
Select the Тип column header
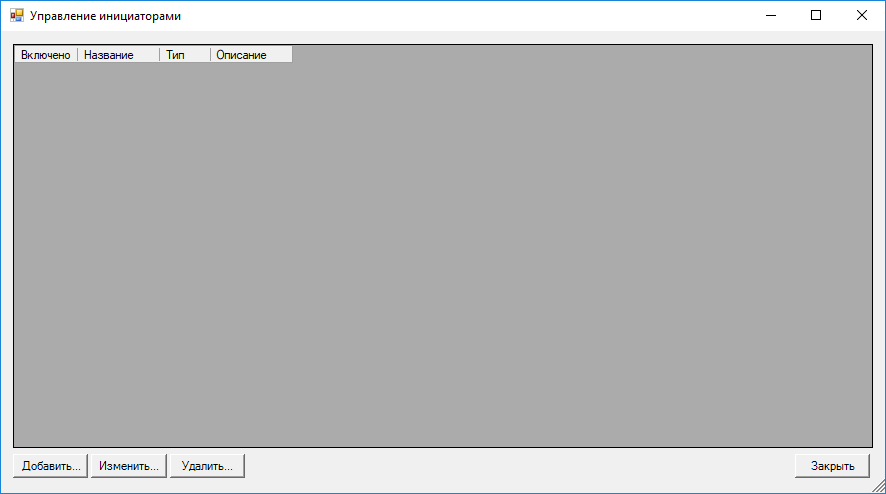point(185,55)
